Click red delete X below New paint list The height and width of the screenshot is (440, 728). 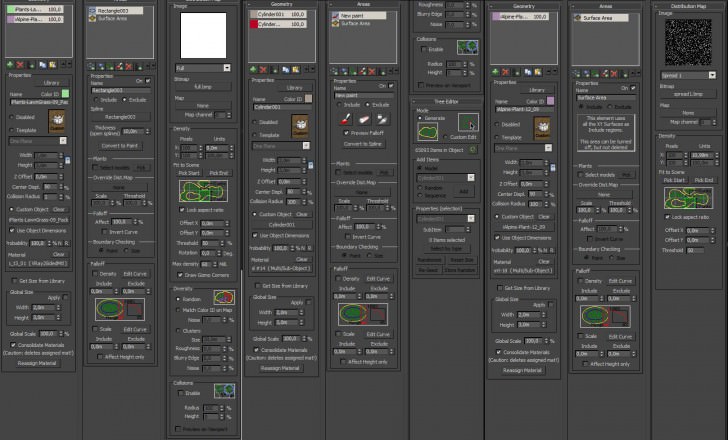[x=371, y=71]
